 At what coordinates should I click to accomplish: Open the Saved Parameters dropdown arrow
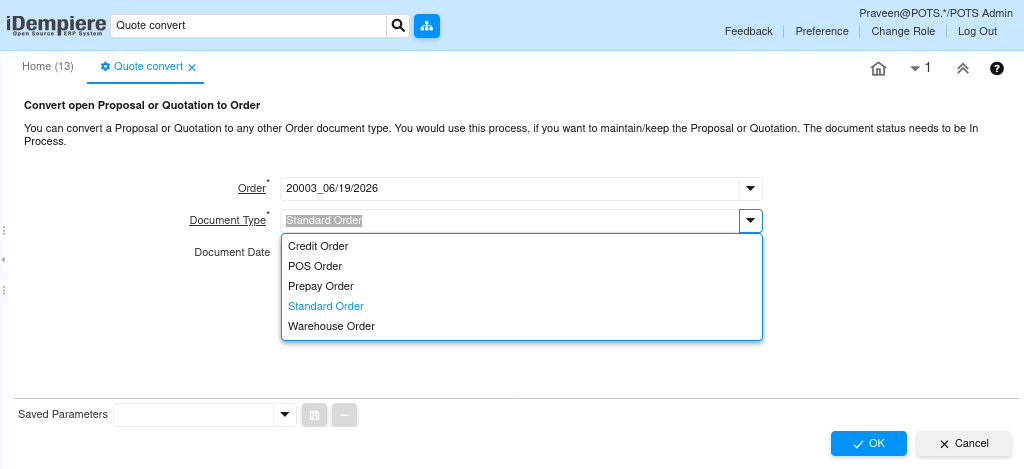coord(285,415)
